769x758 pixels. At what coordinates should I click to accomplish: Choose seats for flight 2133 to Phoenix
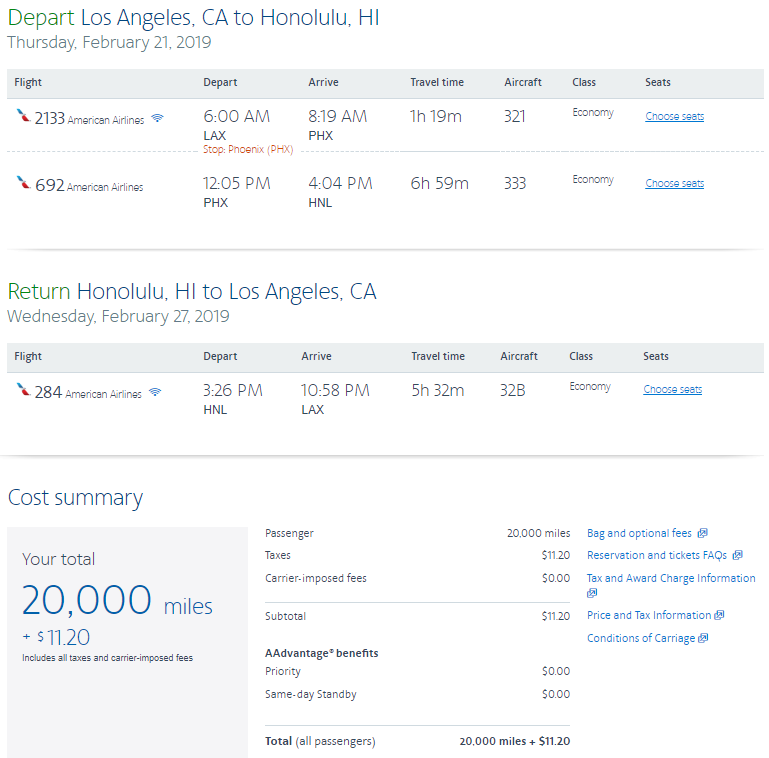pyautogui.click(x=674, y=117)
